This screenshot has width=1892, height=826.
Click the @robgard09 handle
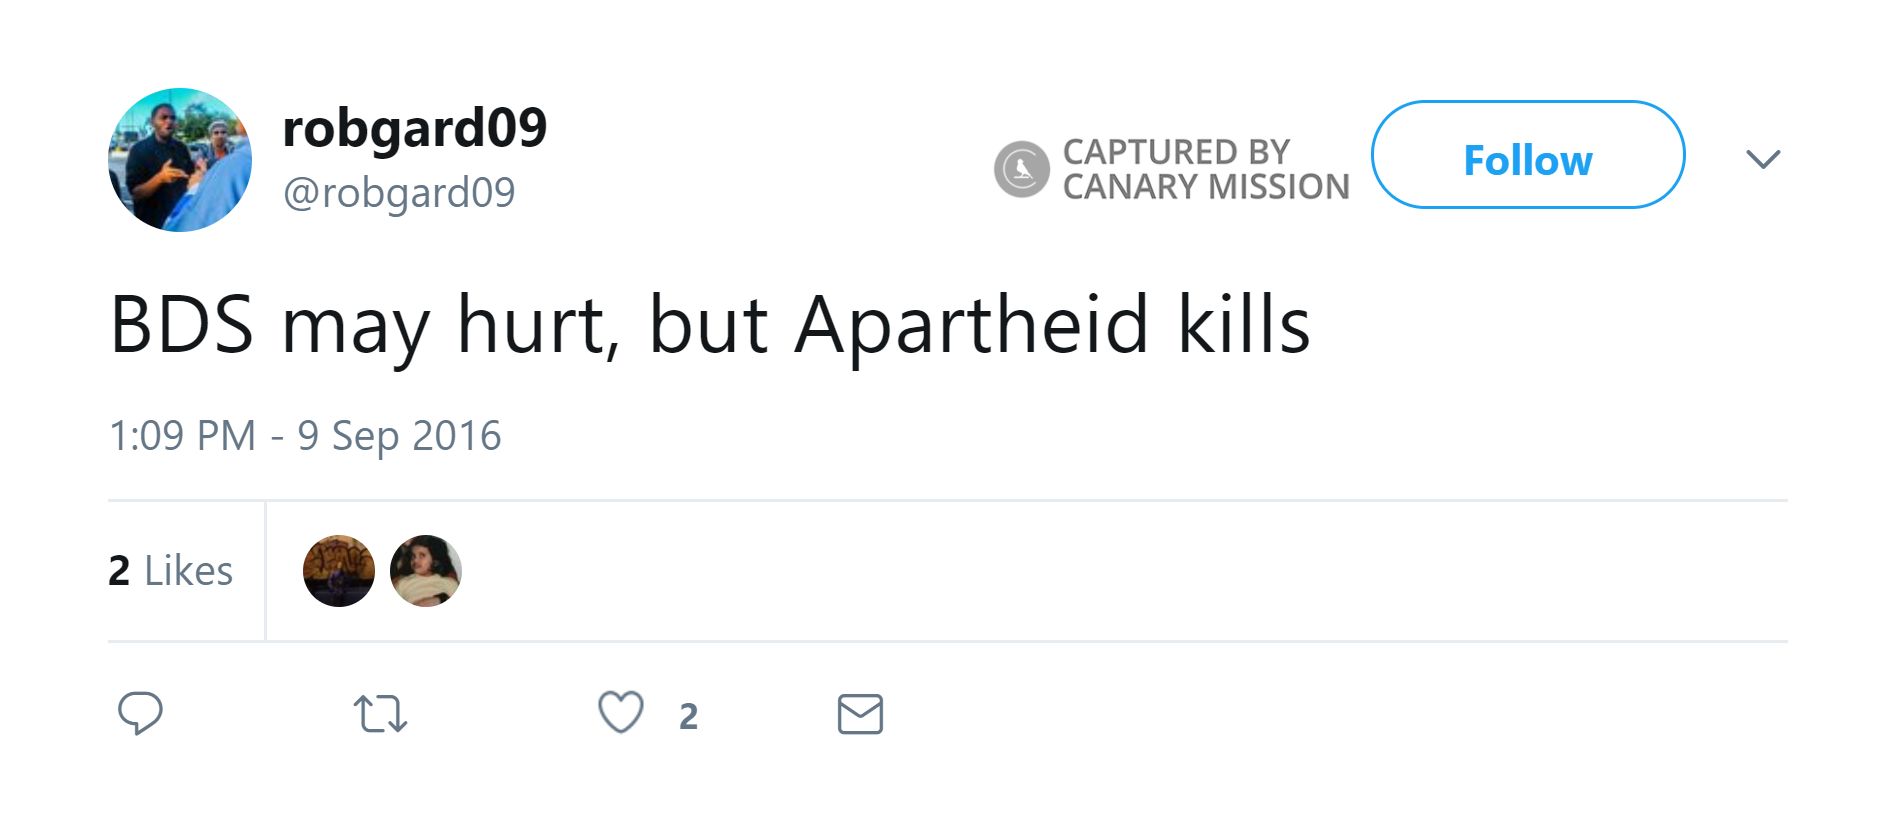point(398,192)
